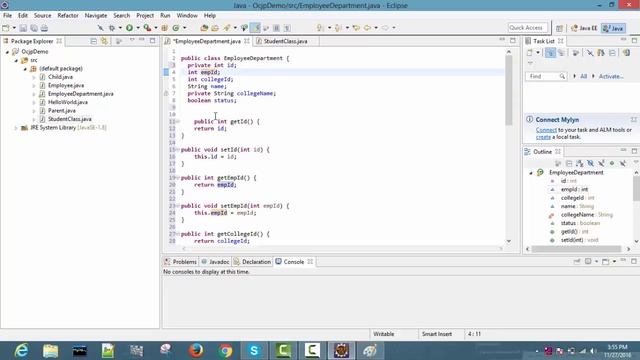
Task: Click the Activate... link in Task List
Action: (611, 76)
